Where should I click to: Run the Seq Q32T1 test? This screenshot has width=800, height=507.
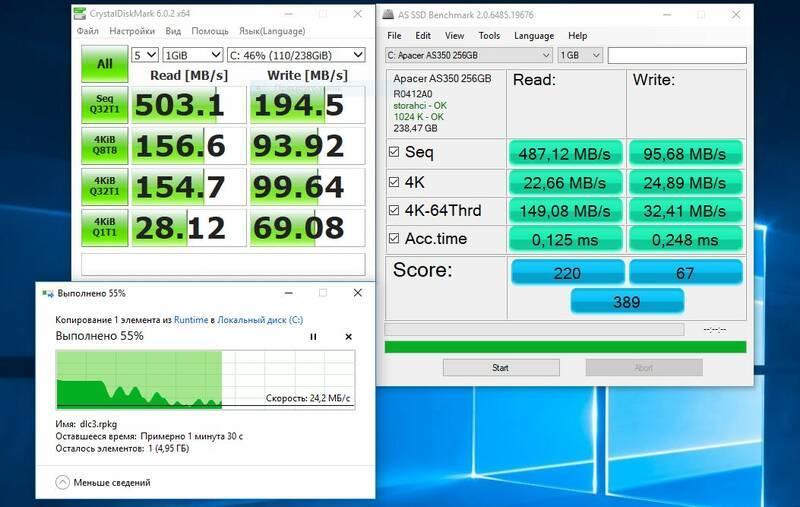click(105, 105)
